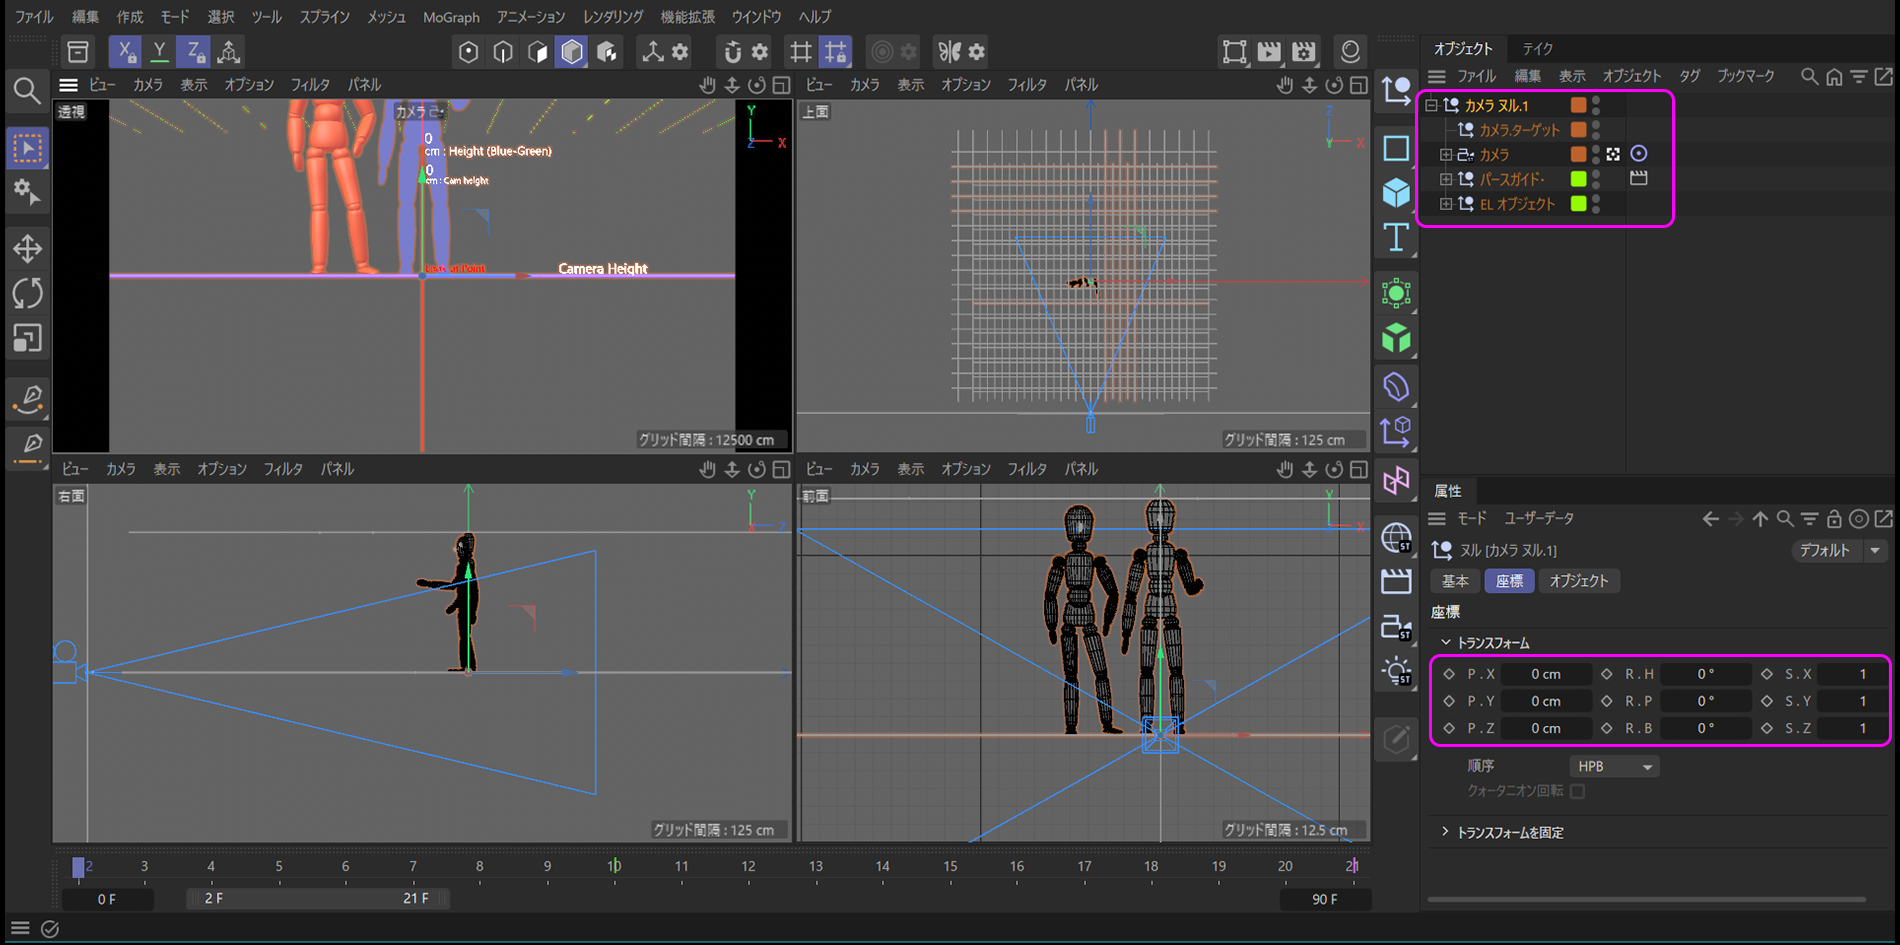Screen dimensions: 1900x945
Task: Click the 基本 tab button
Action: coord(1455,581)
